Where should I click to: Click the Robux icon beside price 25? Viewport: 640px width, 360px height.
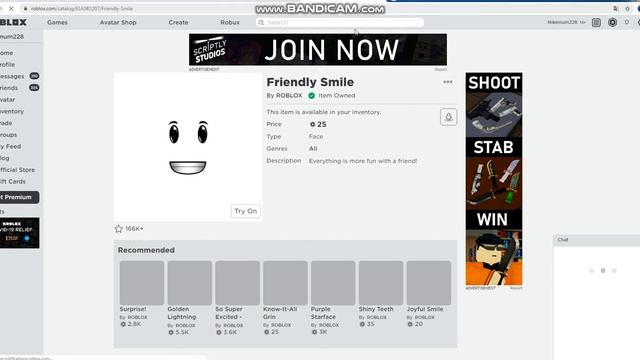coord(313,124)
